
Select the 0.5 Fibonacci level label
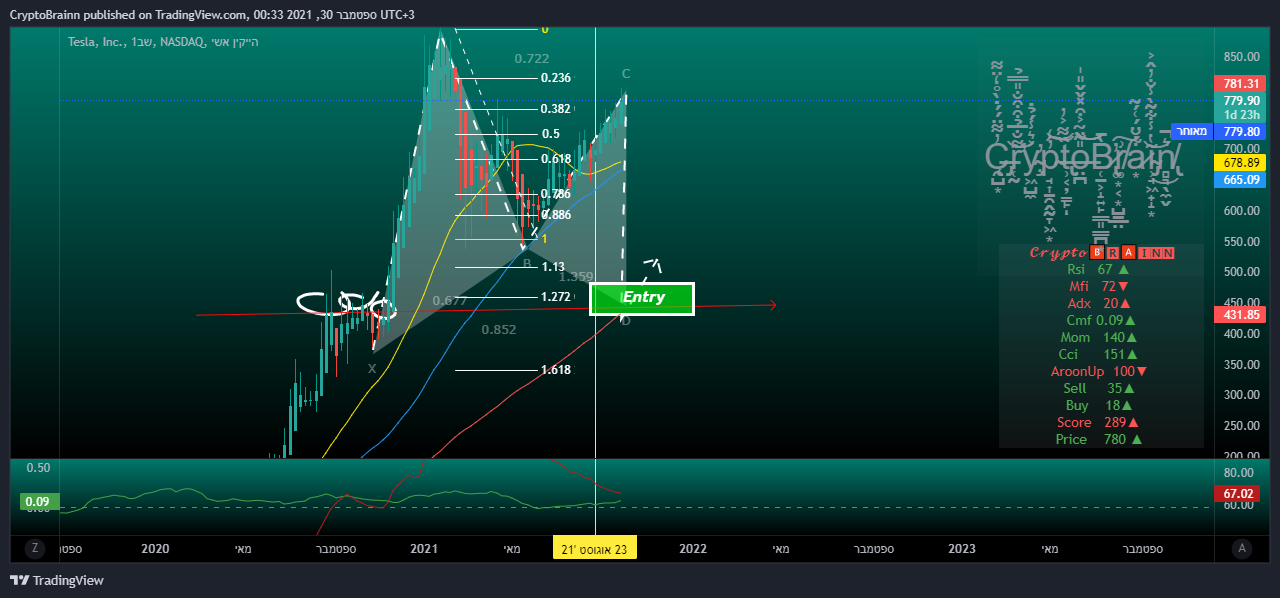551,134
